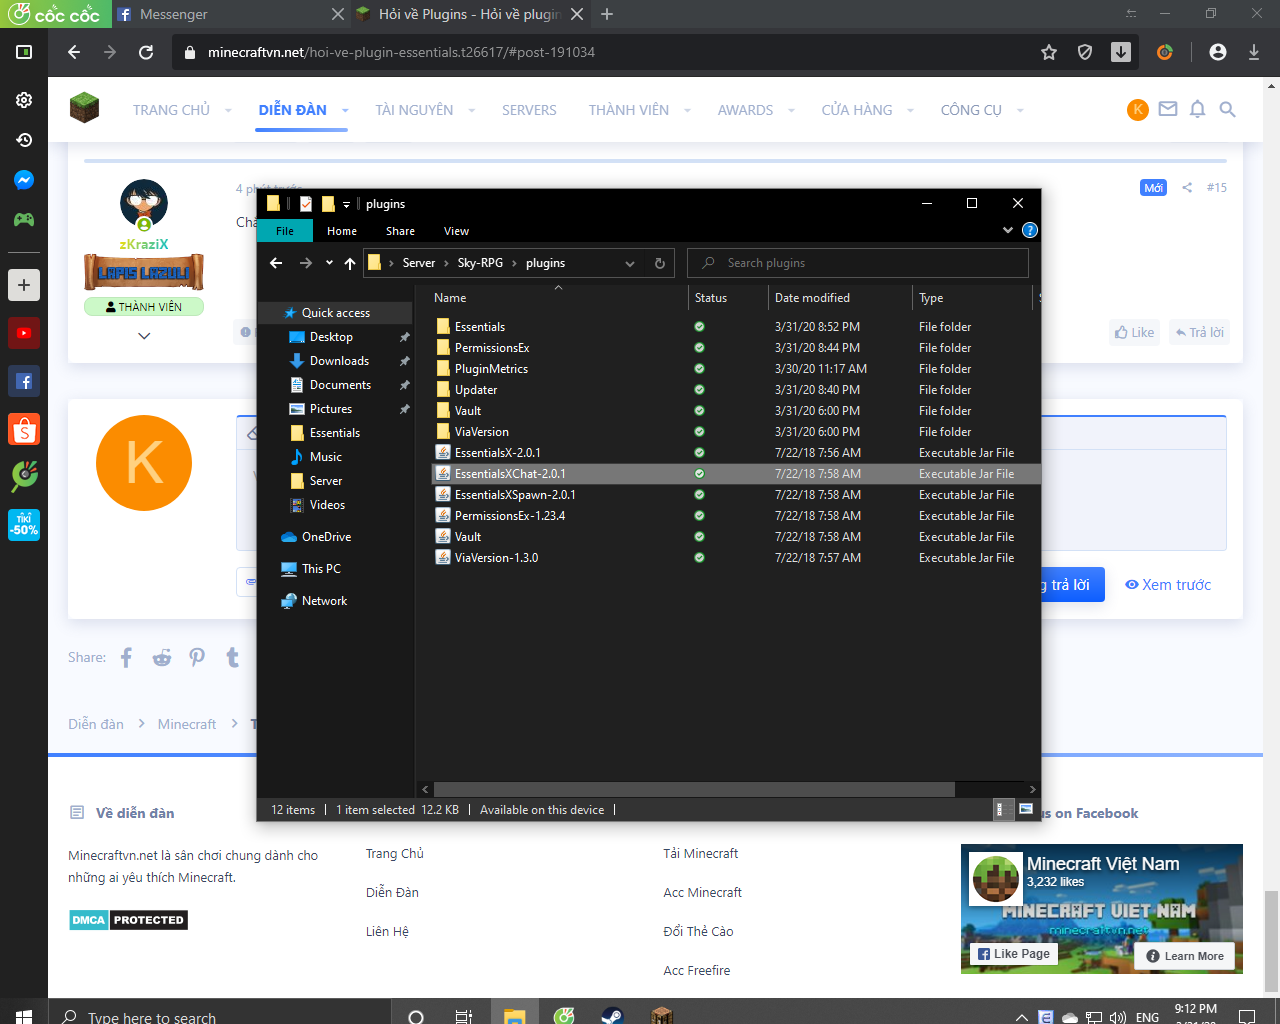The width and height of the screenshot is (1280, 1024).
Task: Open Tiki -50% shortcut in sidebar
Action: point(24,525)
